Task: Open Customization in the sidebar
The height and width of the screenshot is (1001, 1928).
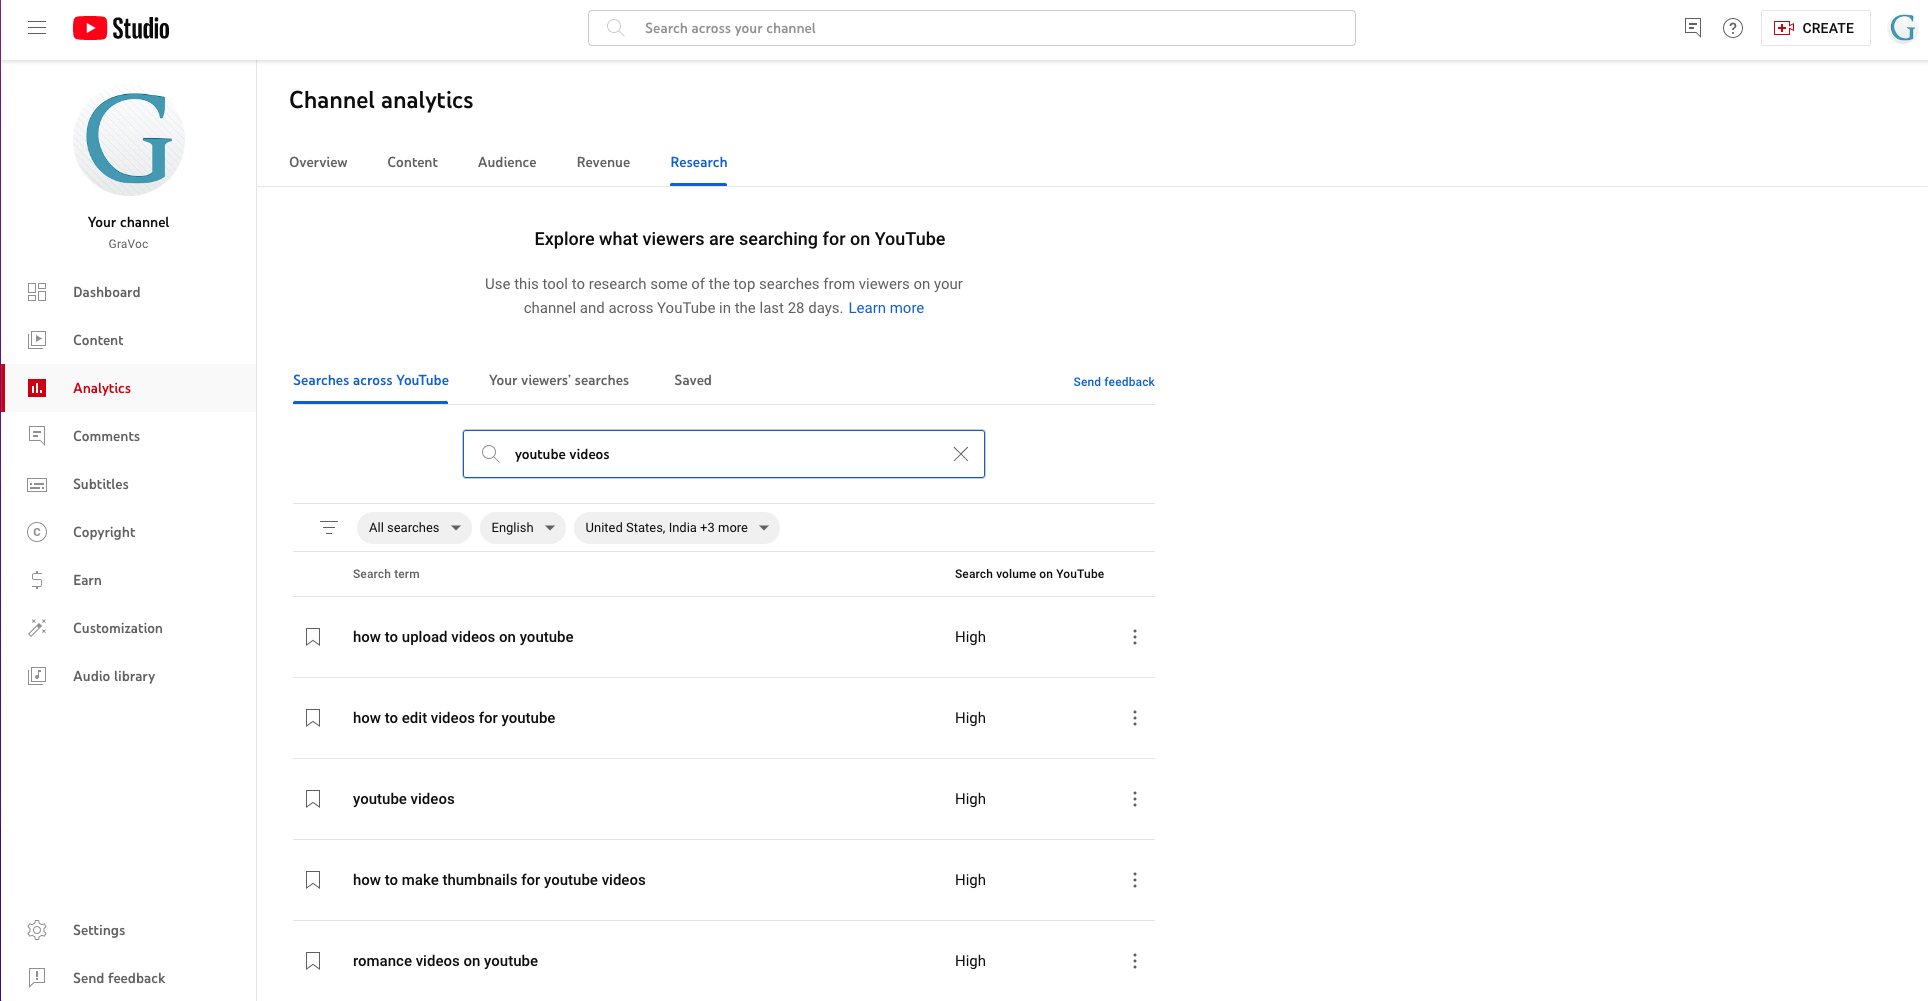Action: tap(128, 628)
